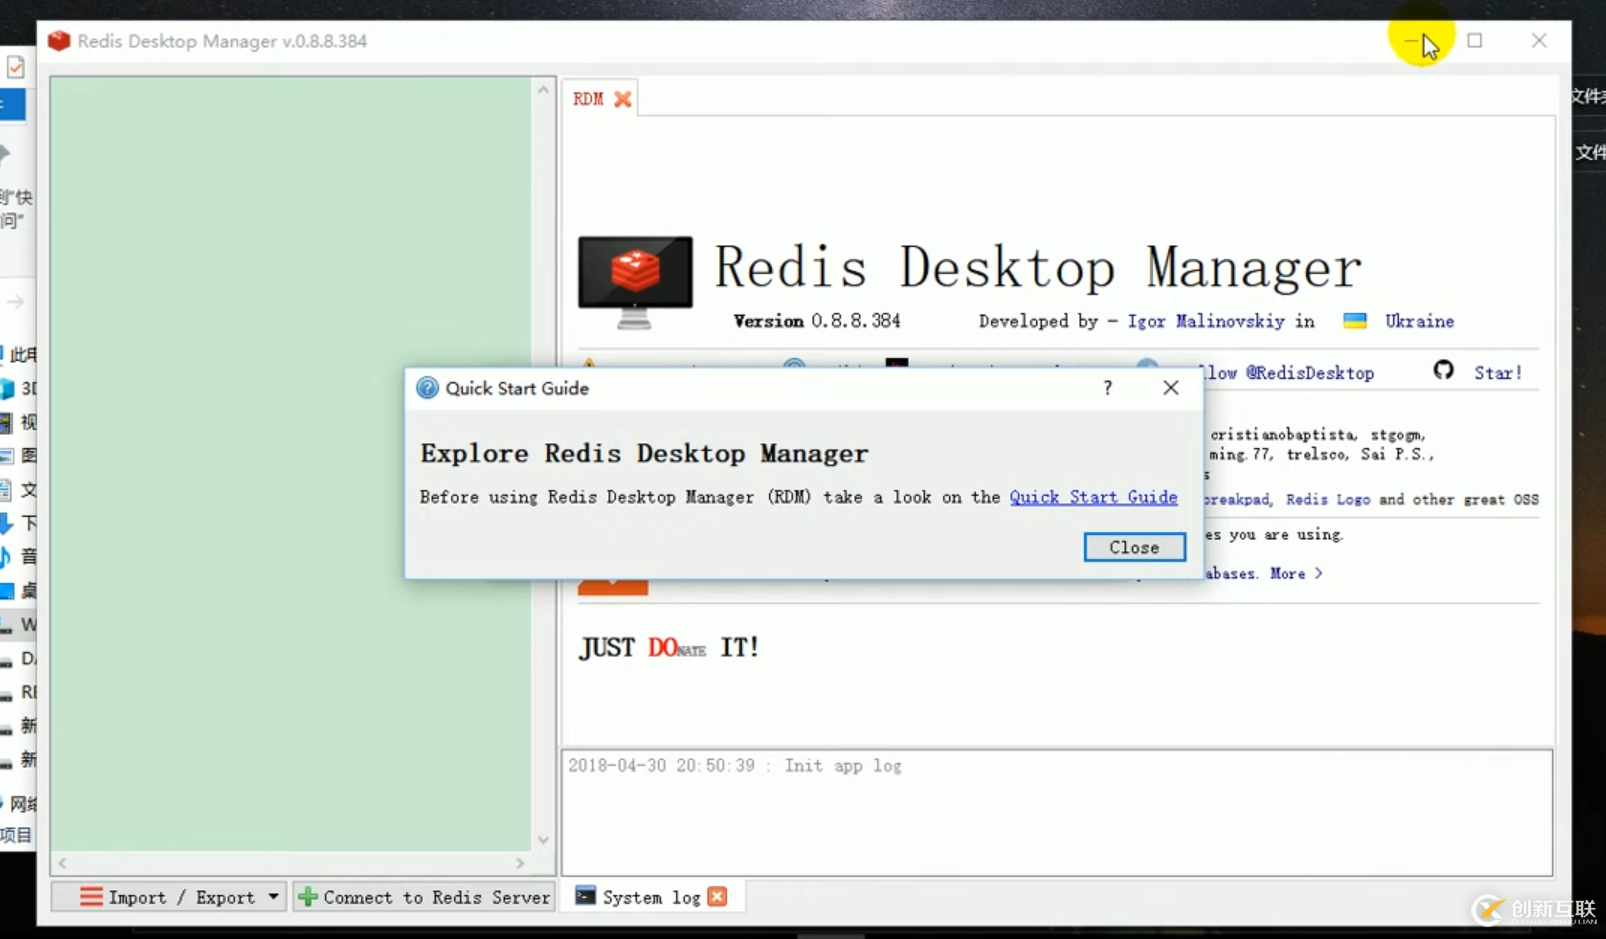Close the RDM tab with red X
The width and height of the screenshot is (1606, 939).
coord(622,99)
